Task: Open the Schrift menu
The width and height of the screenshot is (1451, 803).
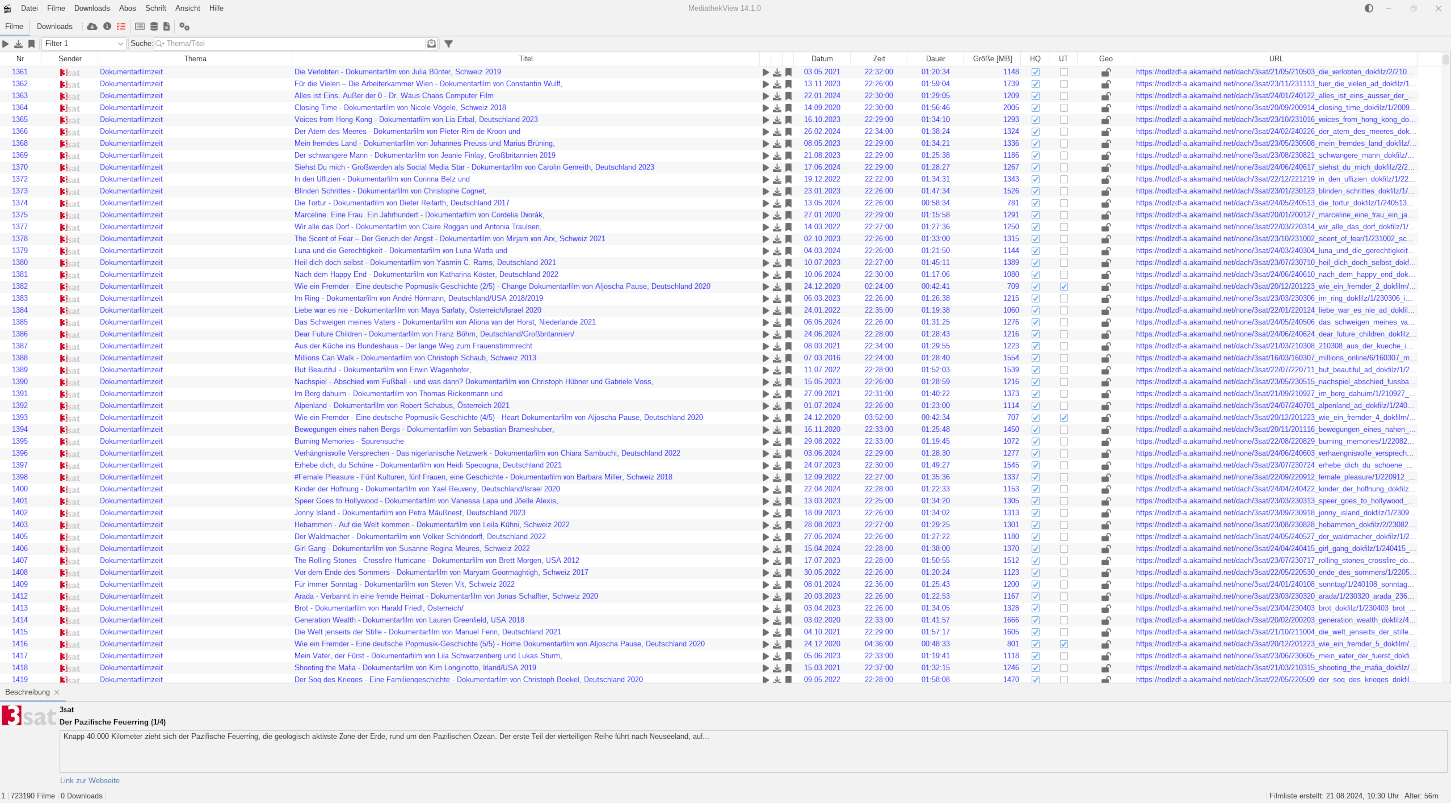Action: [x=155, y=8]
